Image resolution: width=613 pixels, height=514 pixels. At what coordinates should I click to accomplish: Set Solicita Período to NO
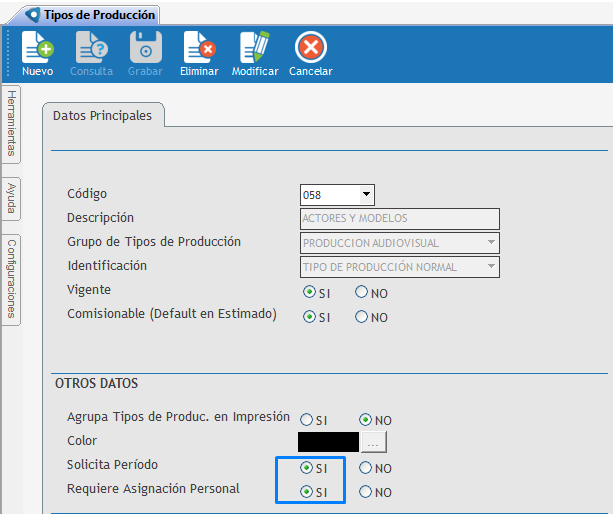[x=365, y=468]
